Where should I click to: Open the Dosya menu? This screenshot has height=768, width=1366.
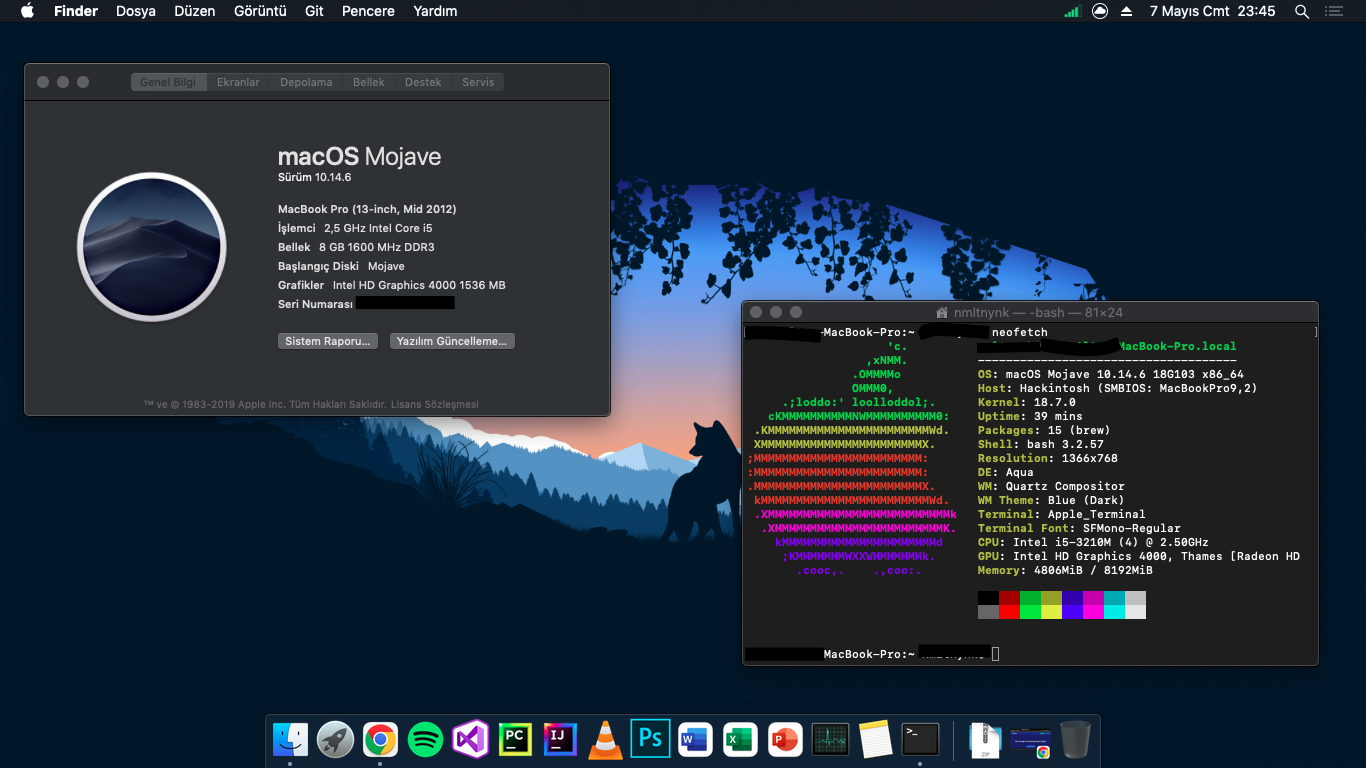[x=136, y=11]
